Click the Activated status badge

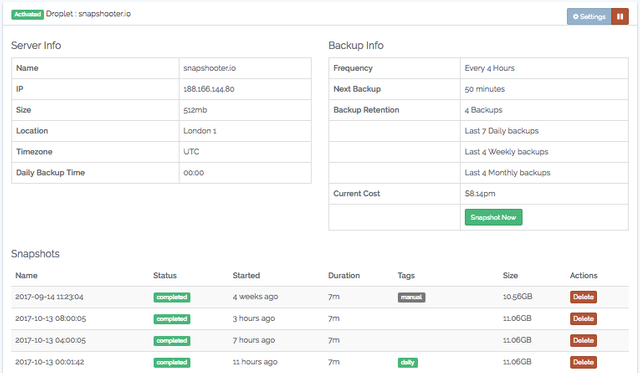tap(27, 14)
